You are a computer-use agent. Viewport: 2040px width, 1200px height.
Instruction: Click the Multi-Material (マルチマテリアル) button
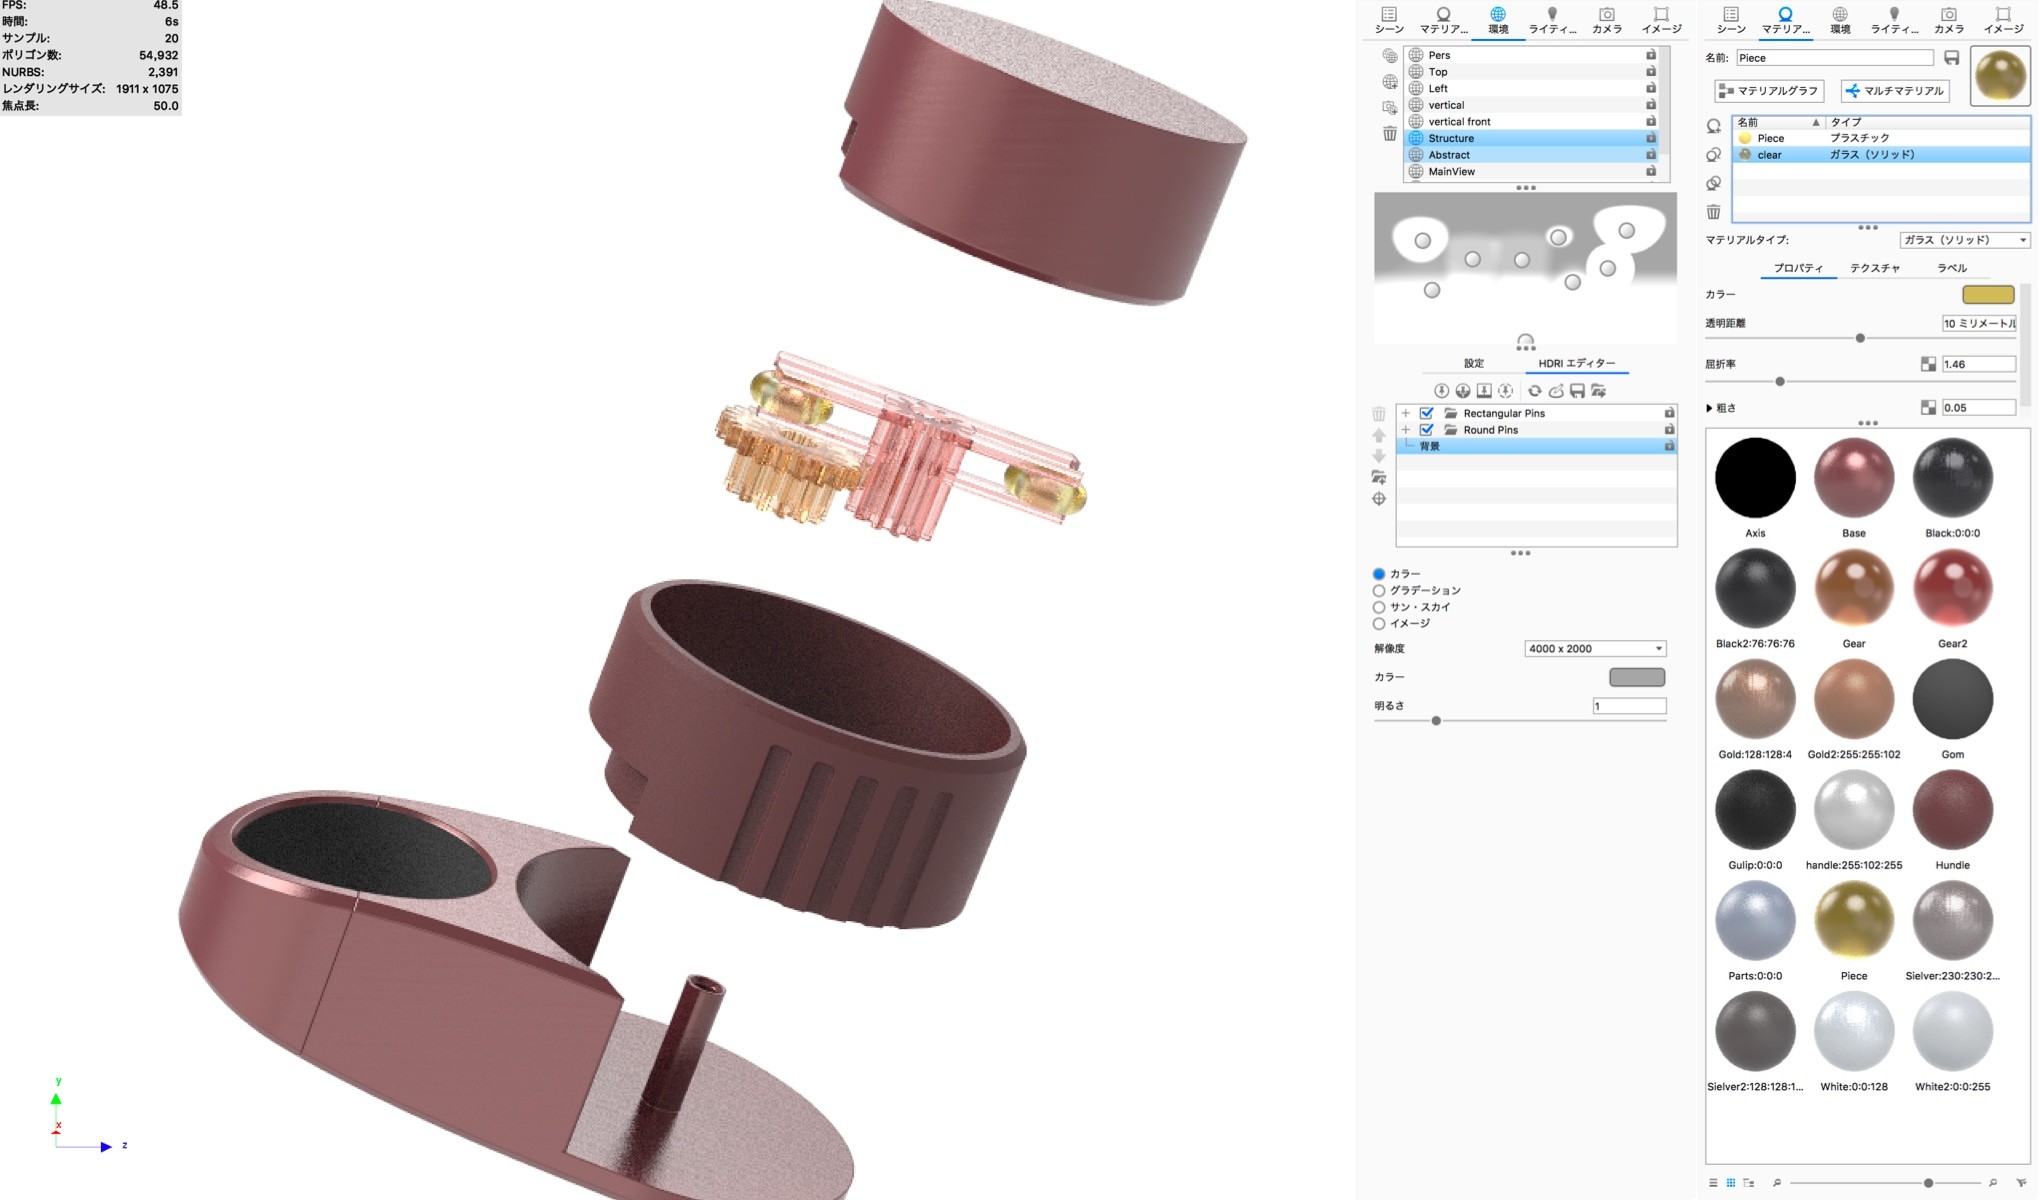click(x=1894, y=91)
